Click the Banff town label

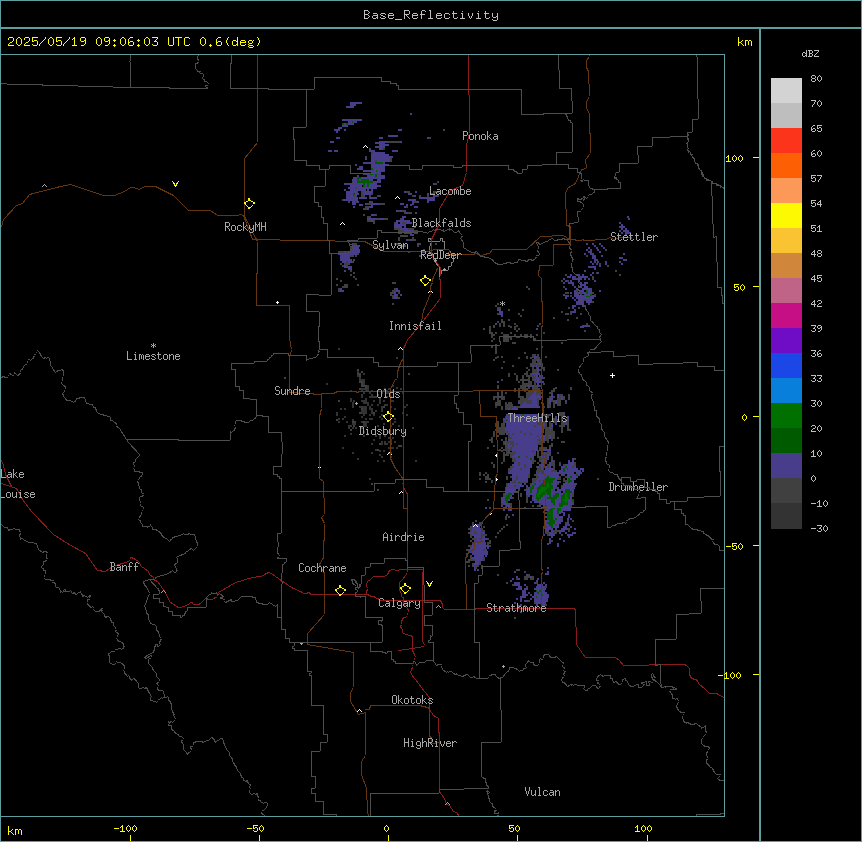coord(124,567)
